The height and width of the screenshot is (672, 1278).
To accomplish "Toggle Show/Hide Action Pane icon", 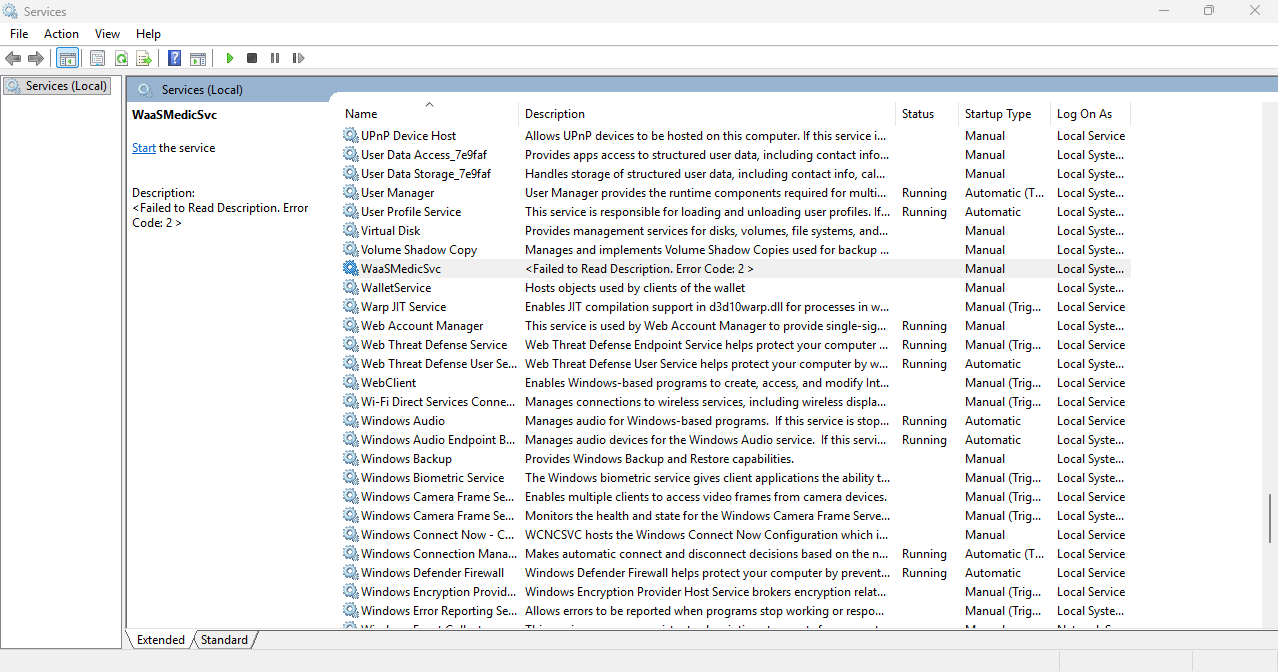I will point(198,58).
